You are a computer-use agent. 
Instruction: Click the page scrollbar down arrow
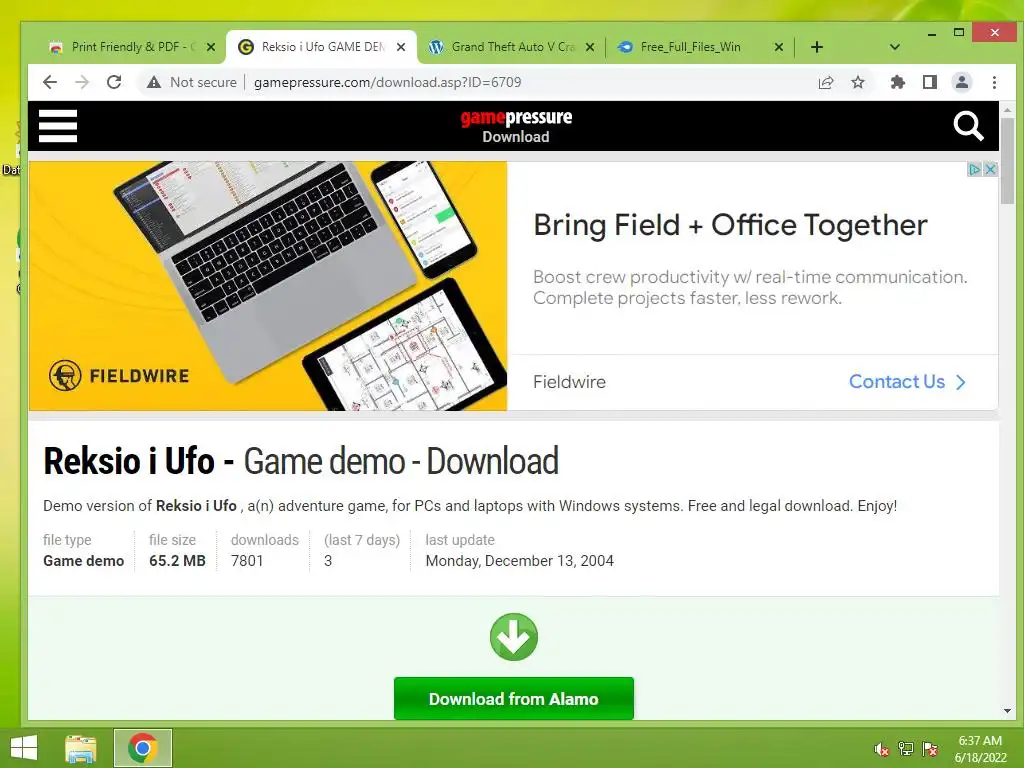coord(1007,711)
